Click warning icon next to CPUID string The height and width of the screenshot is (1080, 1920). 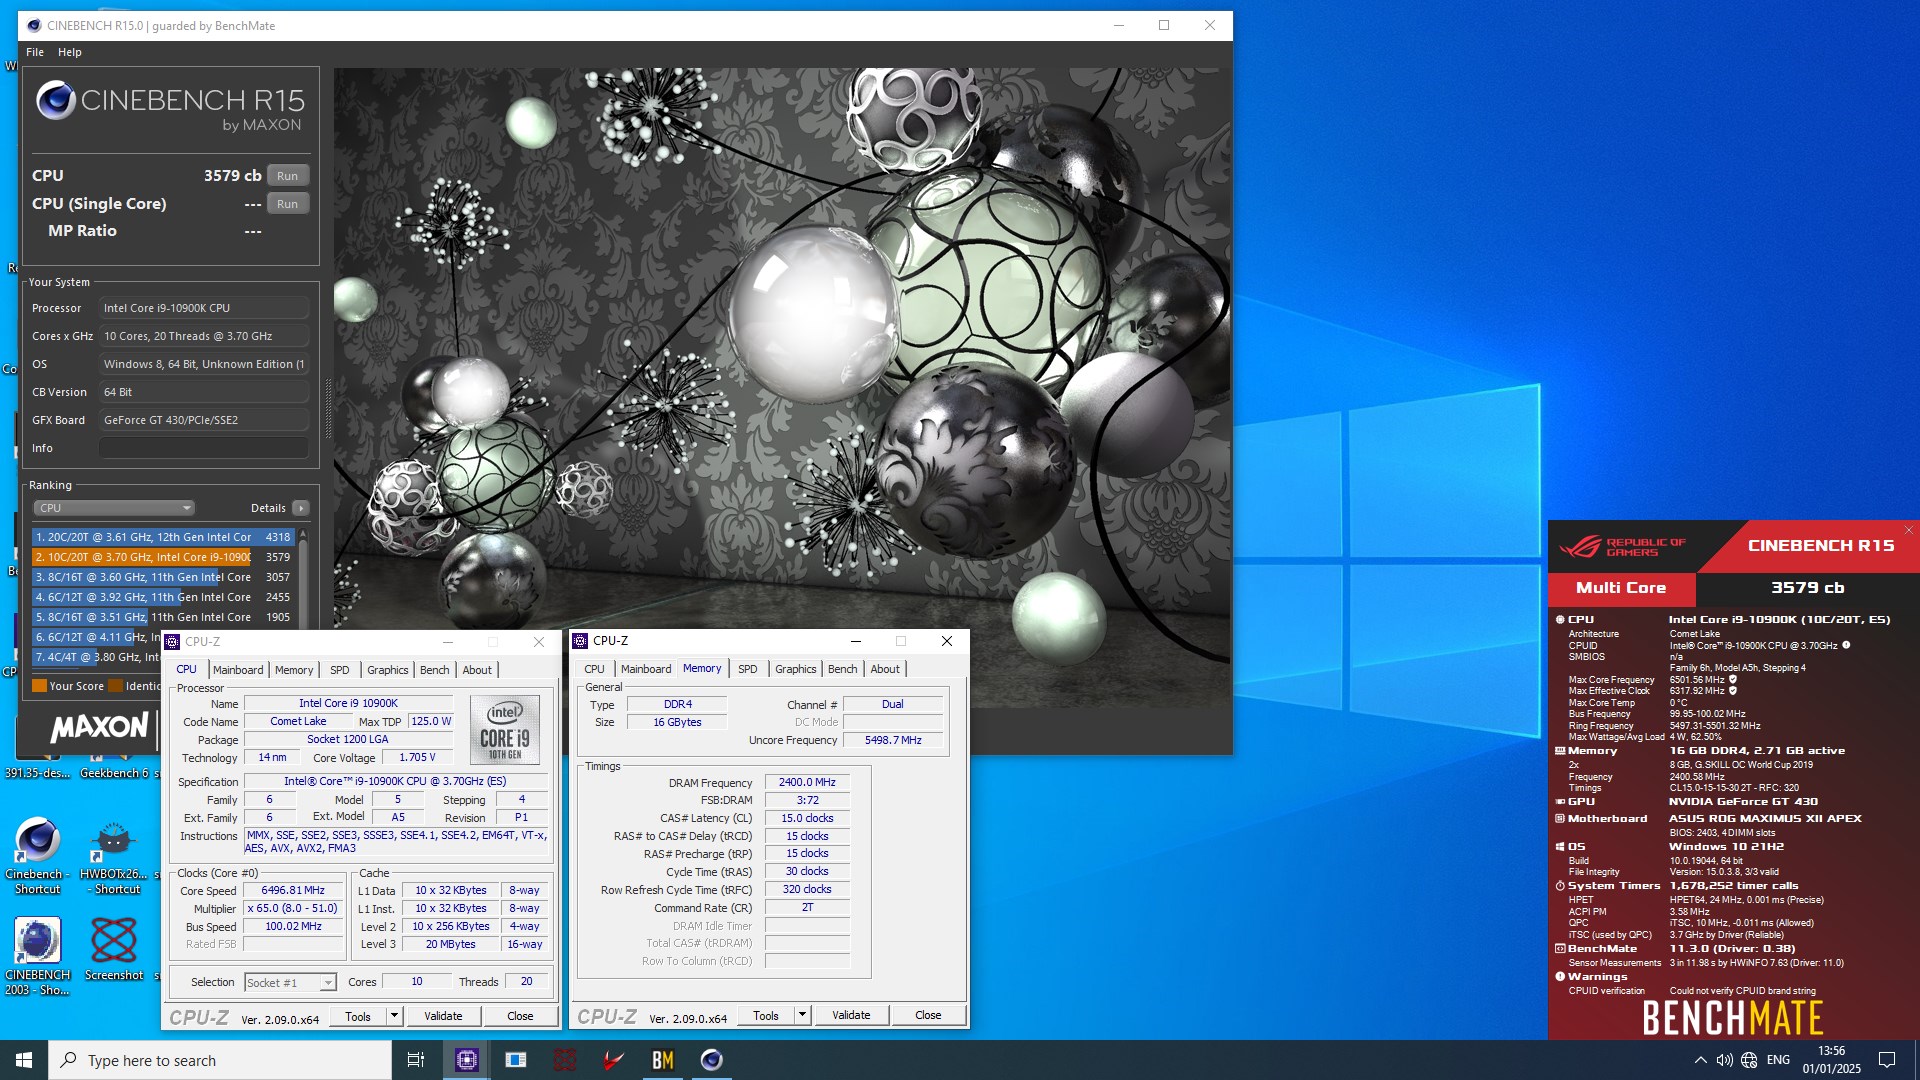[1846, 645]
